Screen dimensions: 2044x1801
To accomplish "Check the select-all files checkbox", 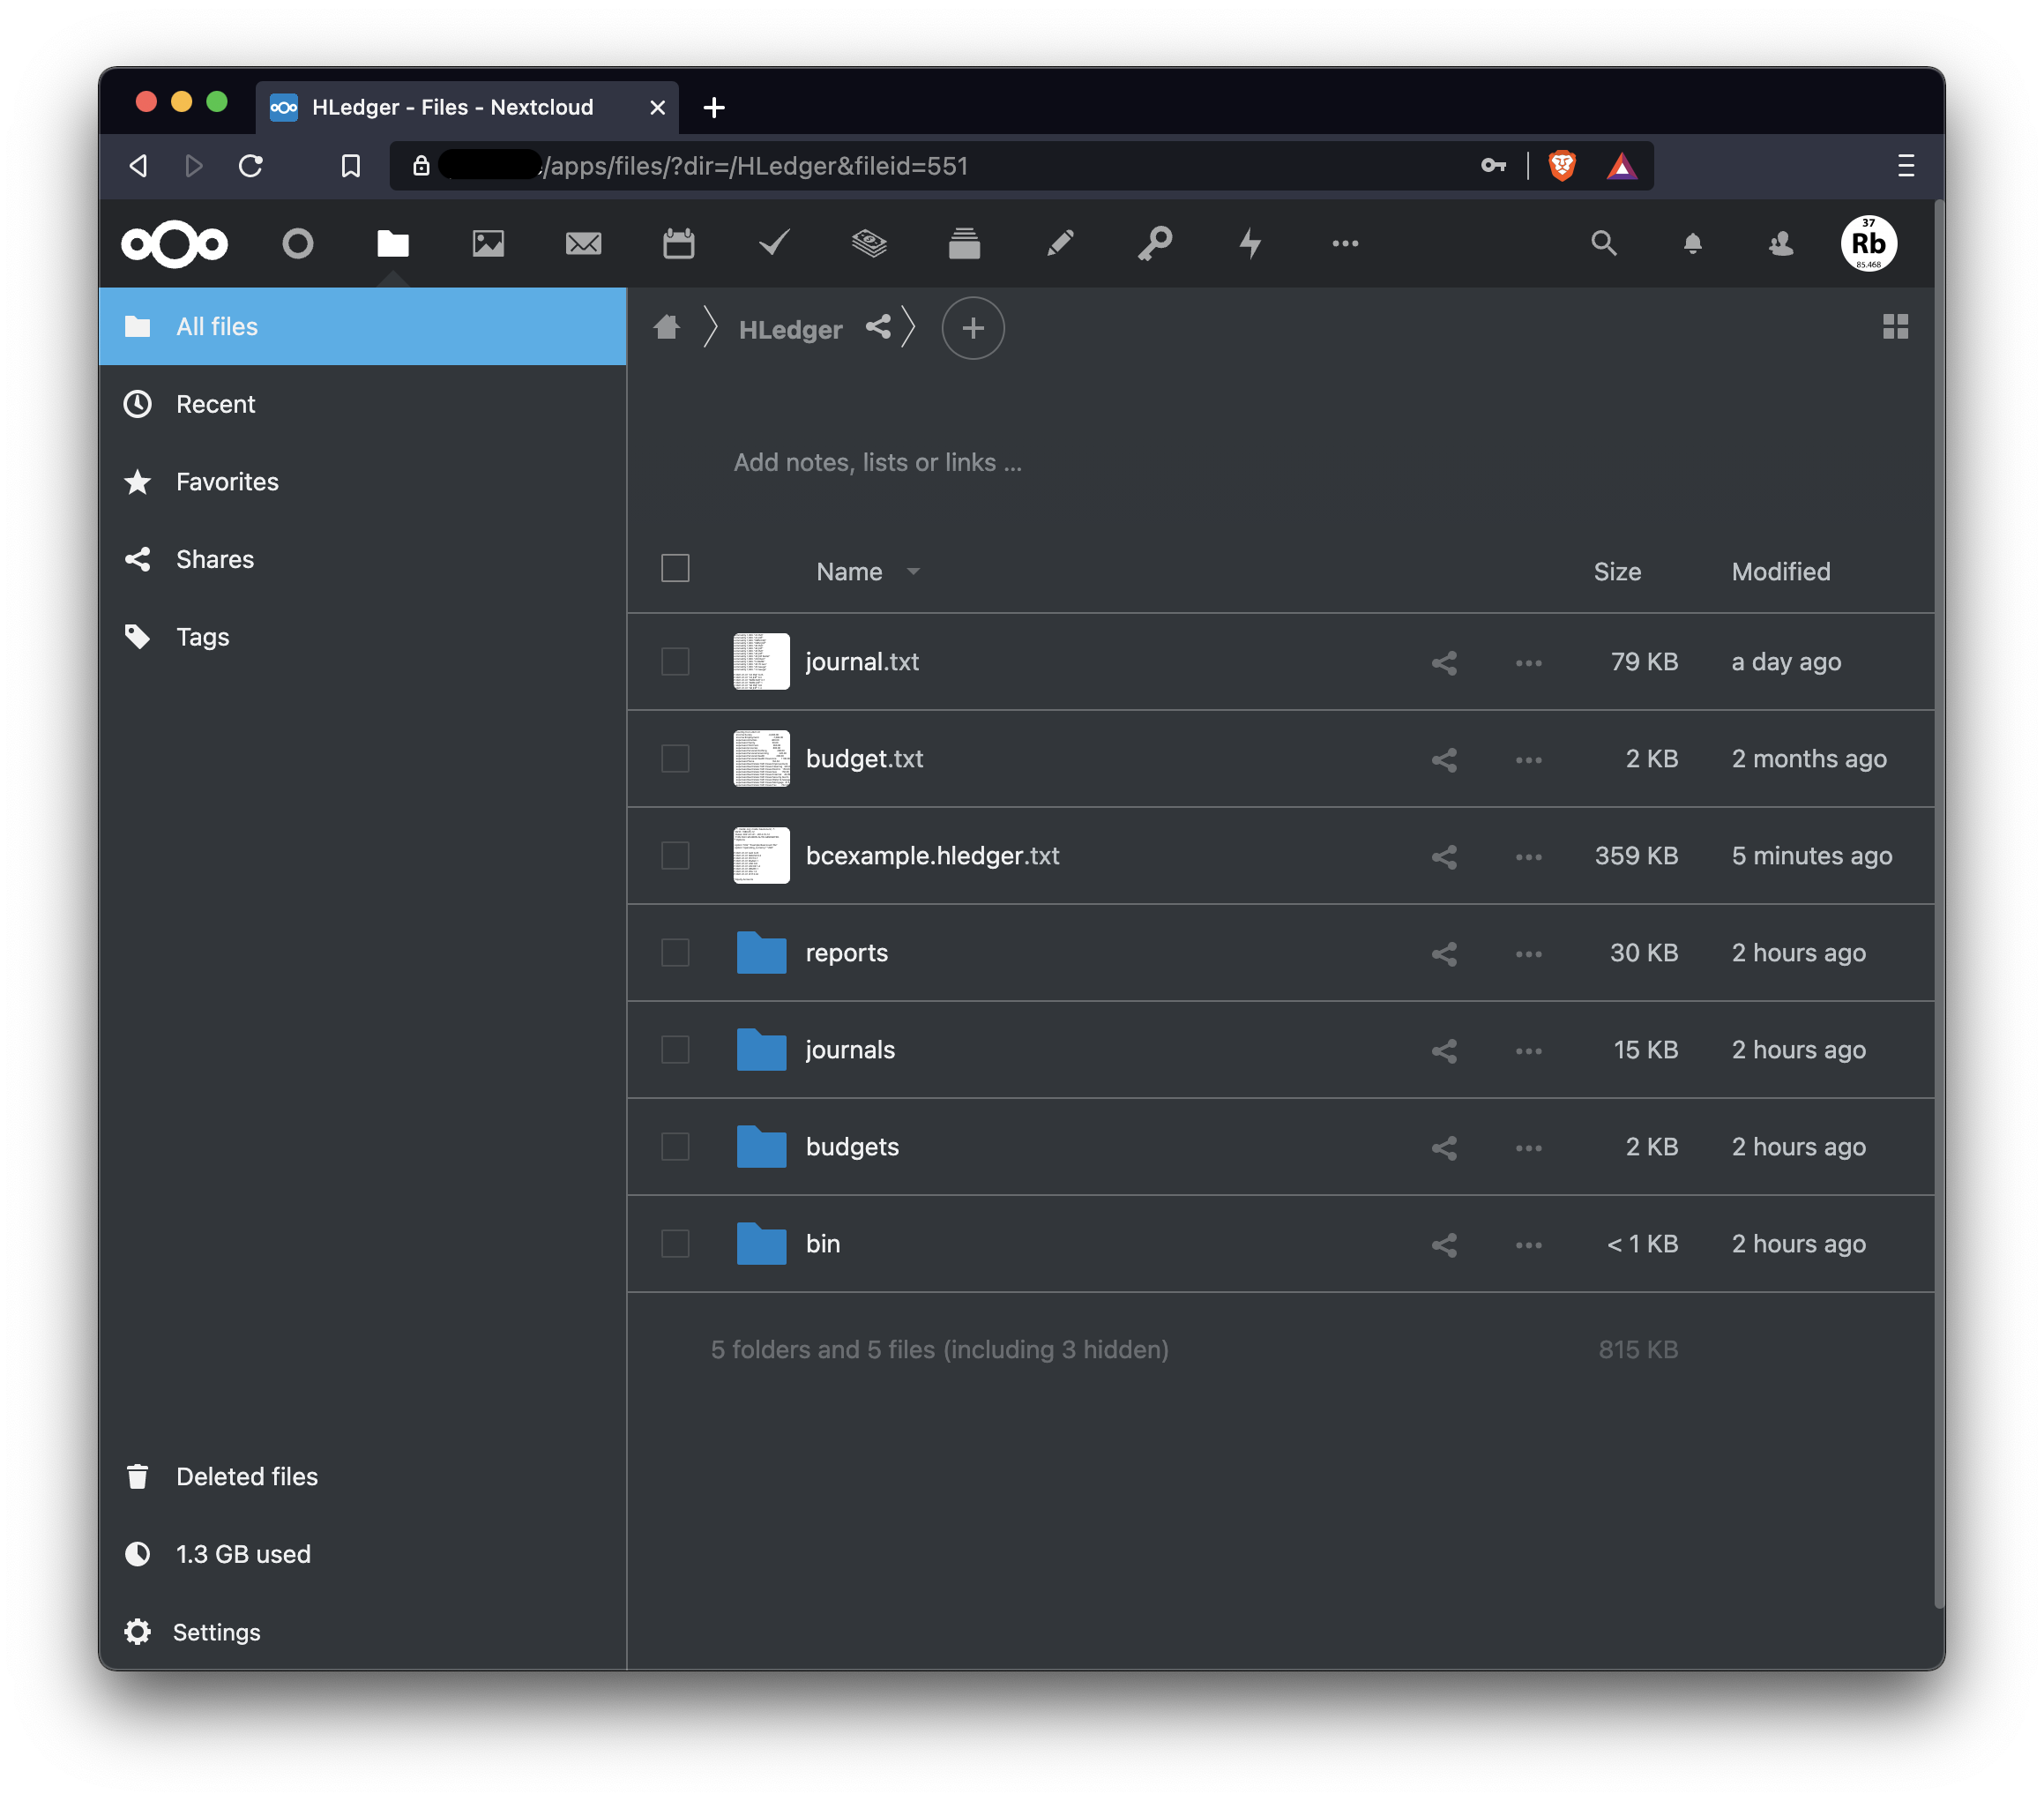I will (x=675, y=569).
